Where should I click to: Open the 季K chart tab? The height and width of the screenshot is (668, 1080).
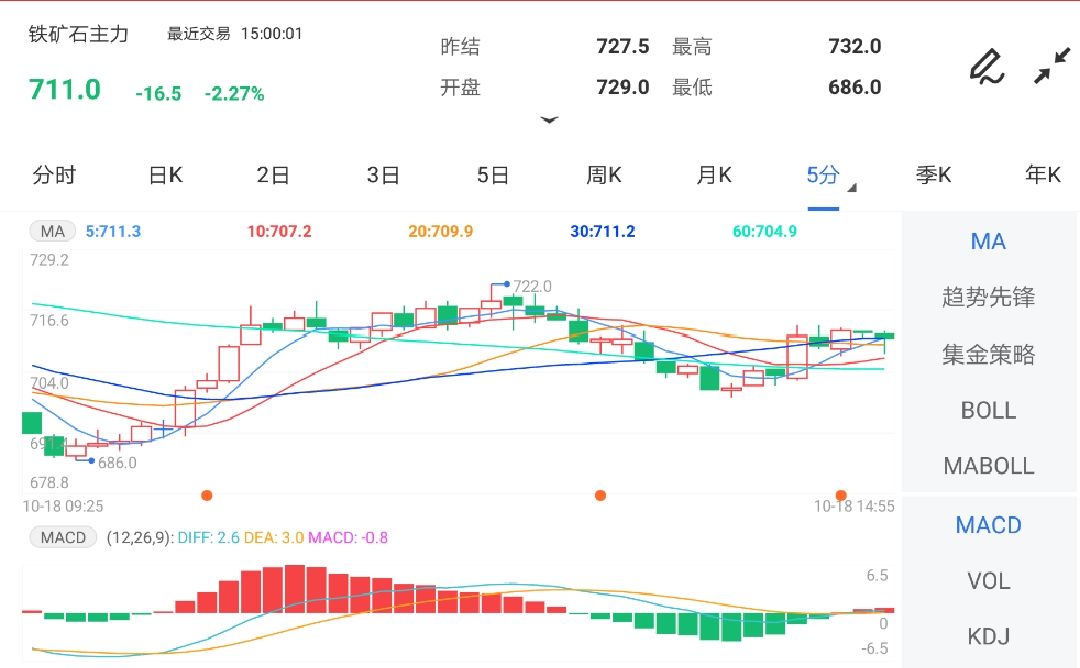(x=933, y=175)
